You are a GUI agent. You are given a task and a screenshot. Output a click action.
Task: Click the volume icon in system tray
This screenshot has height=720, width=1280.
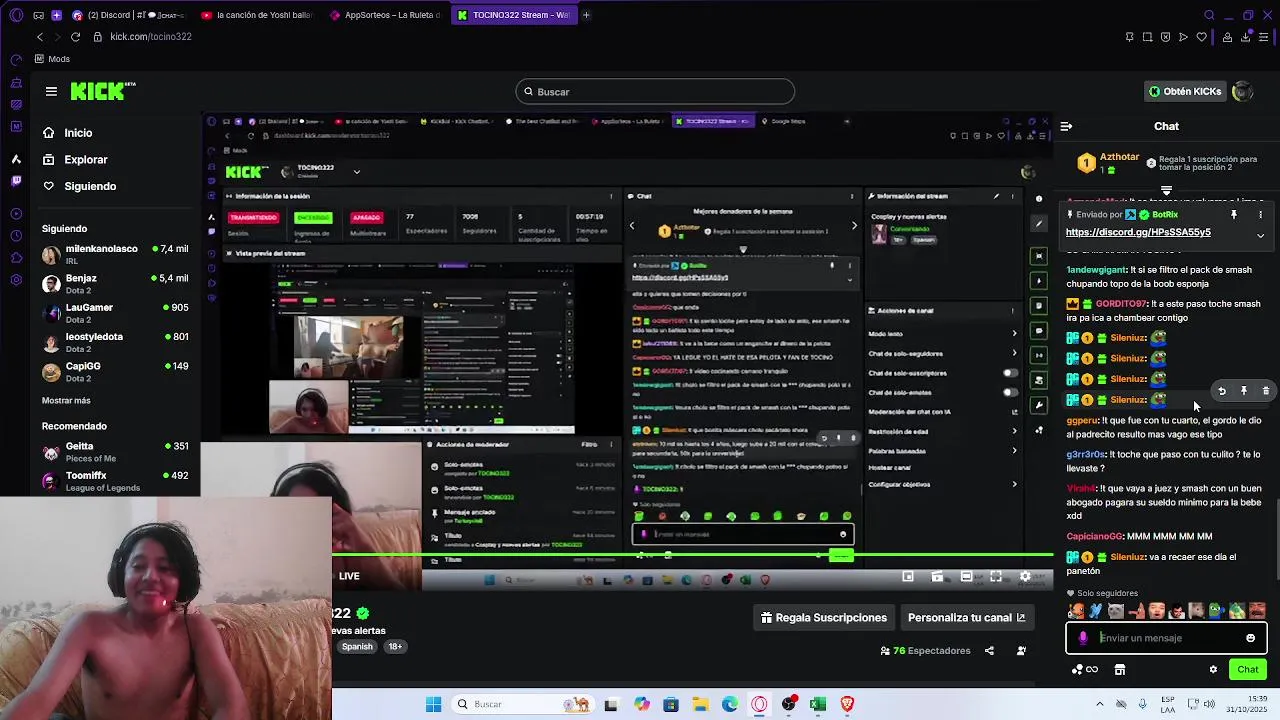(1209, 704)
